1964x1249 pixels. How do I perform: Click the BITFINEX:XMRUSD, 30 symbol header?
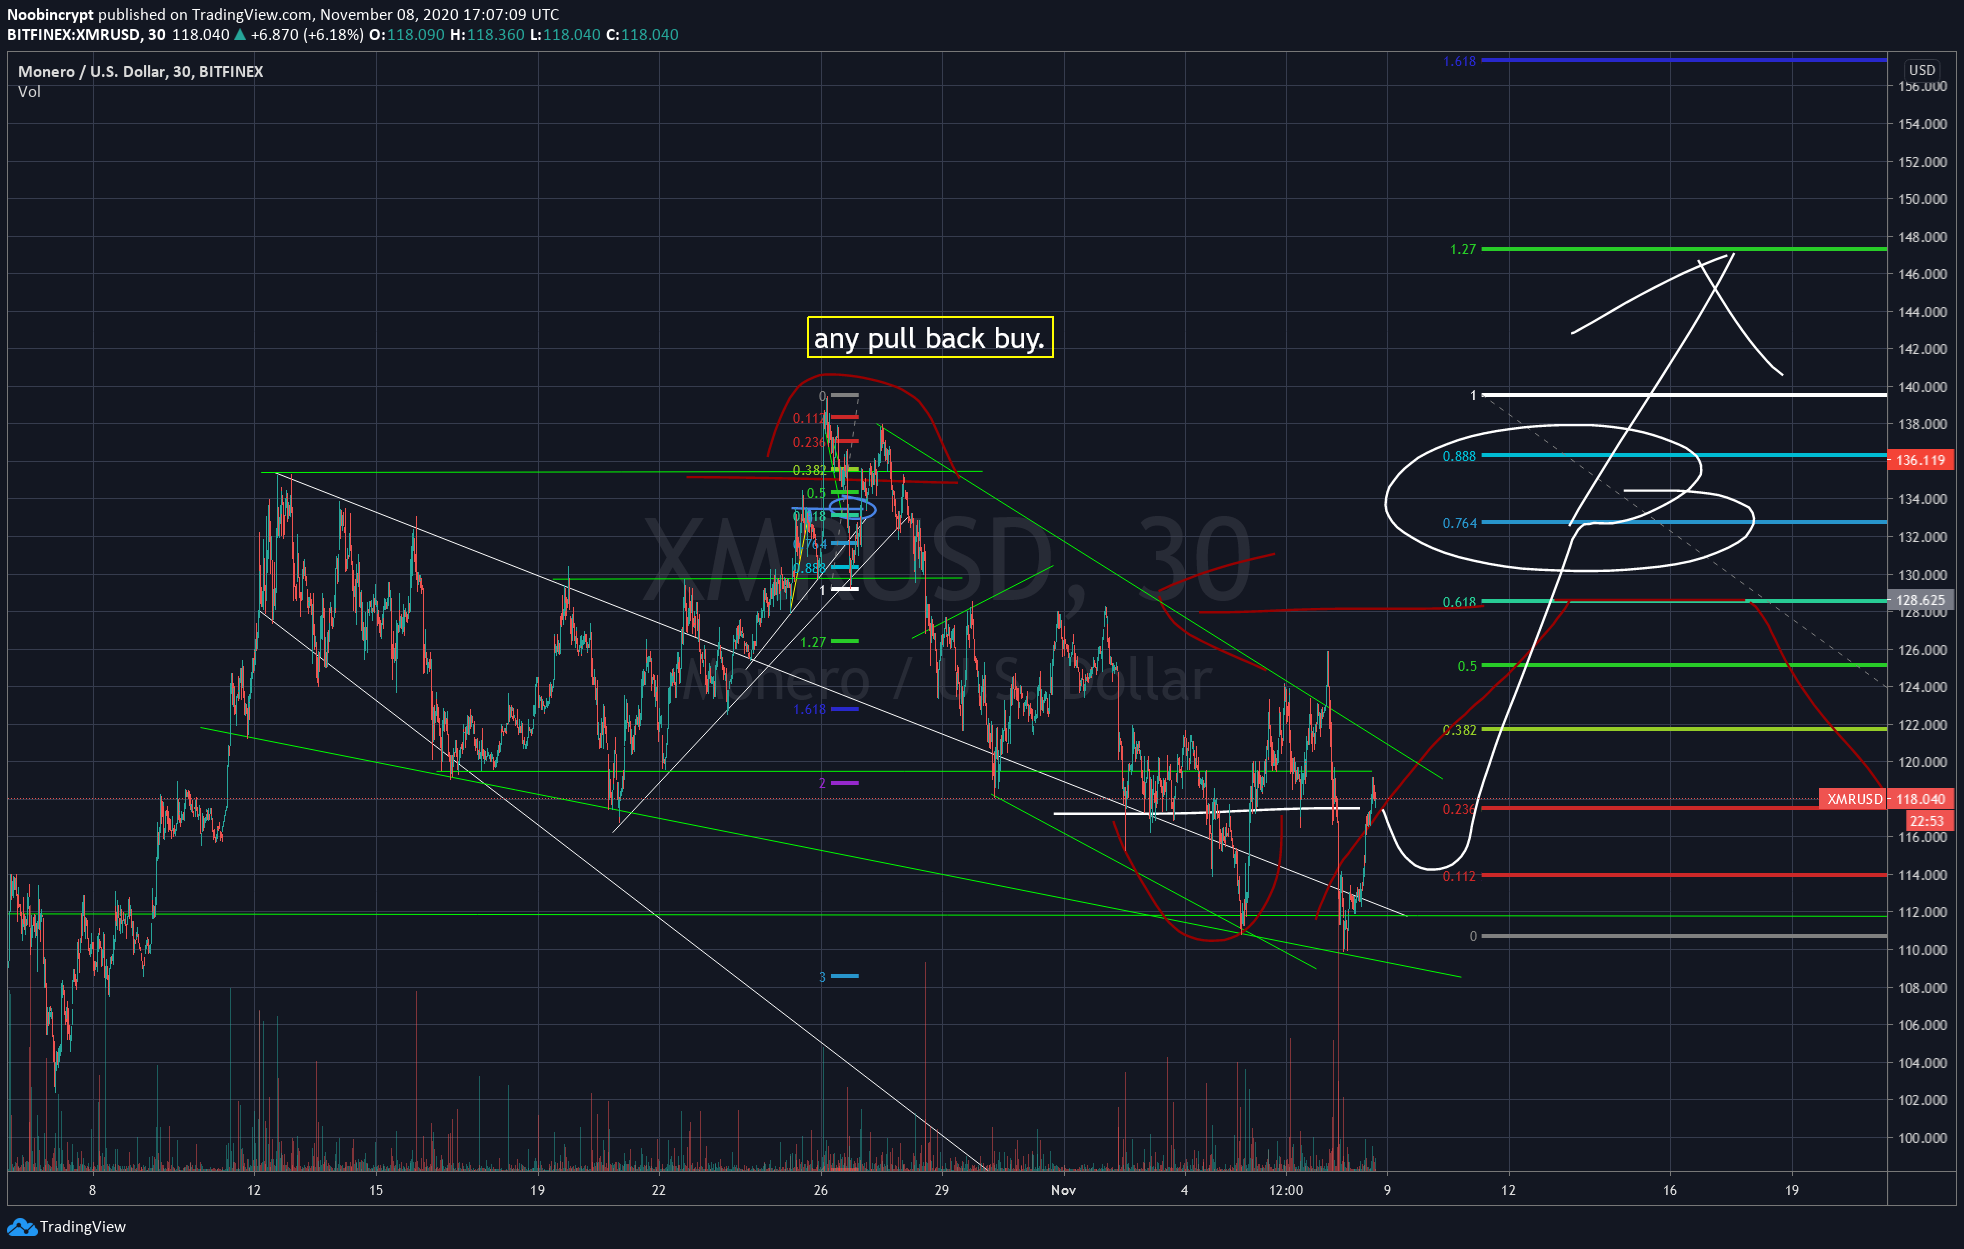(86, 35)
